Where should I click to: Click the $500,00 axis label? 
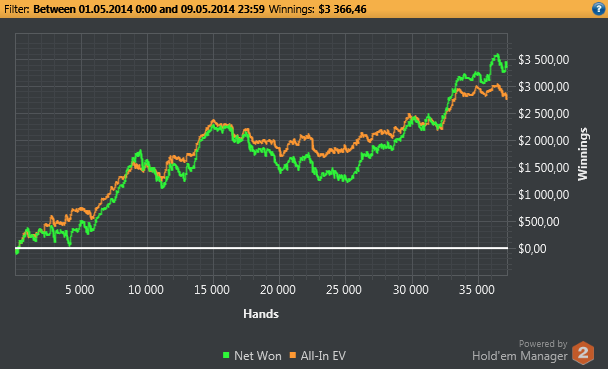tap(539, 222)
